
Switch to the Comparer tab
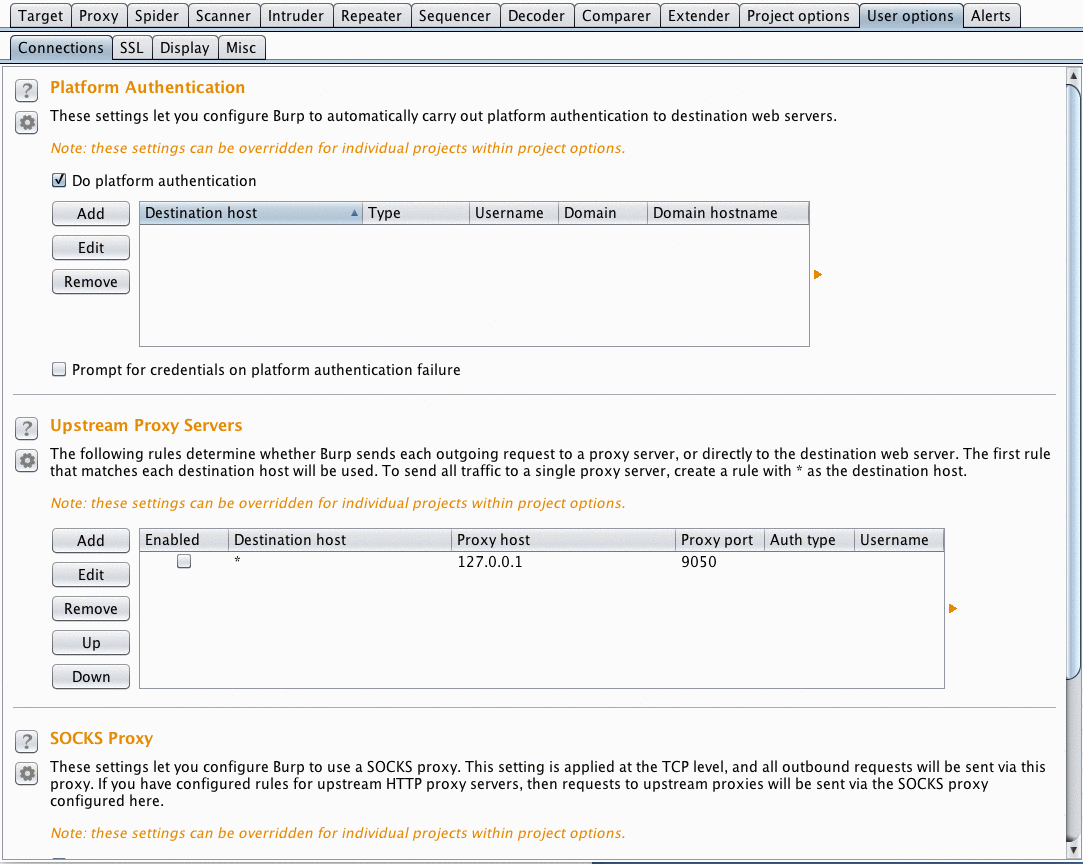(x=616, y=16)
